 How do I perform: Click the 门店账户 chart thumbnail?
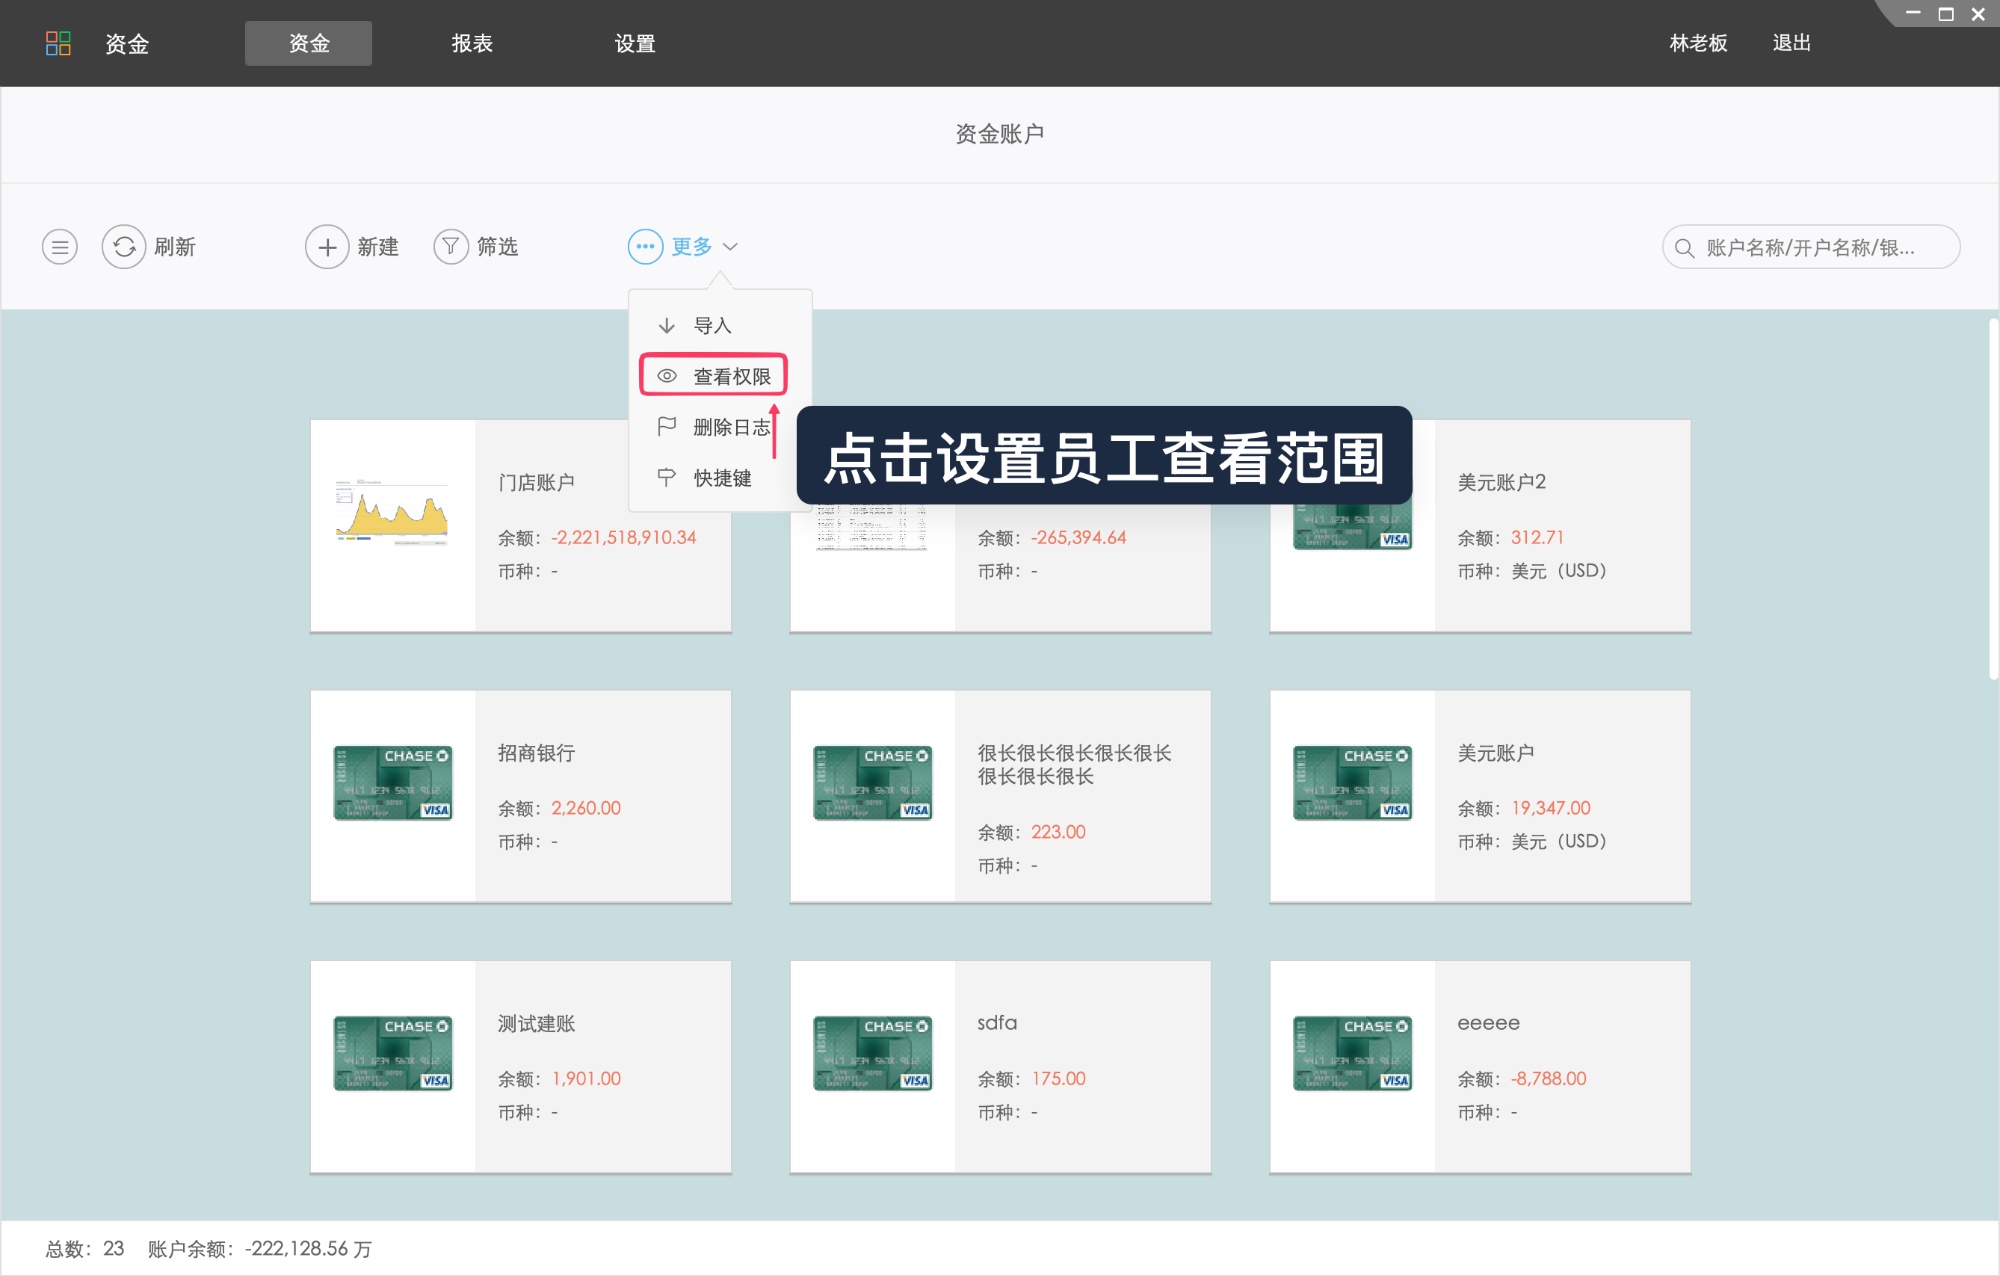392,514
